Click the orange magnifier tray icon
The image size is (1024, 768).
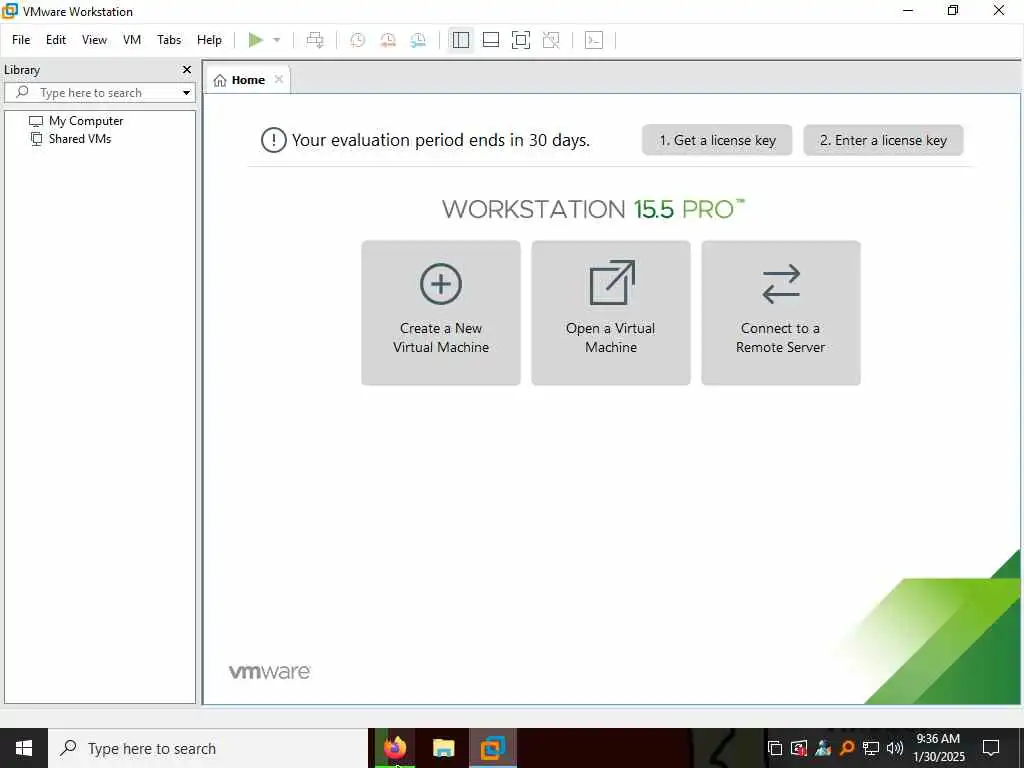(x=847, y=748)
